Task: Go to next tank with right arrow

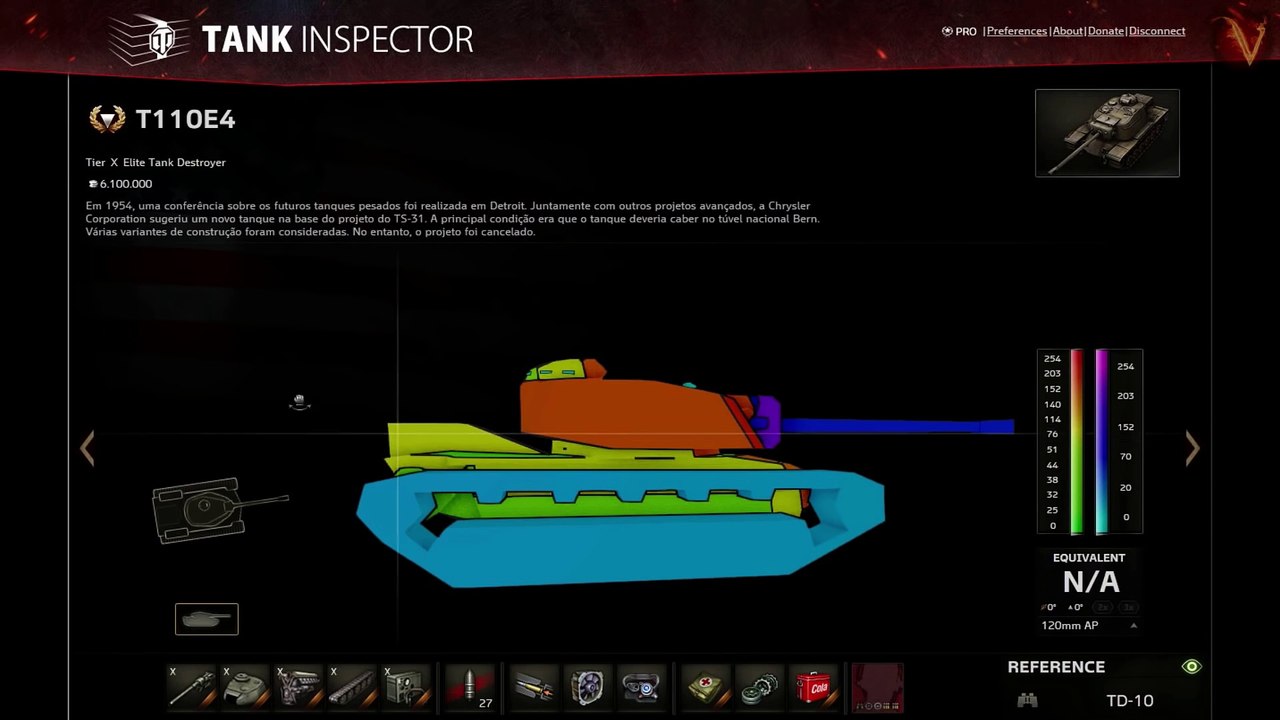Action: (1192, 448)
